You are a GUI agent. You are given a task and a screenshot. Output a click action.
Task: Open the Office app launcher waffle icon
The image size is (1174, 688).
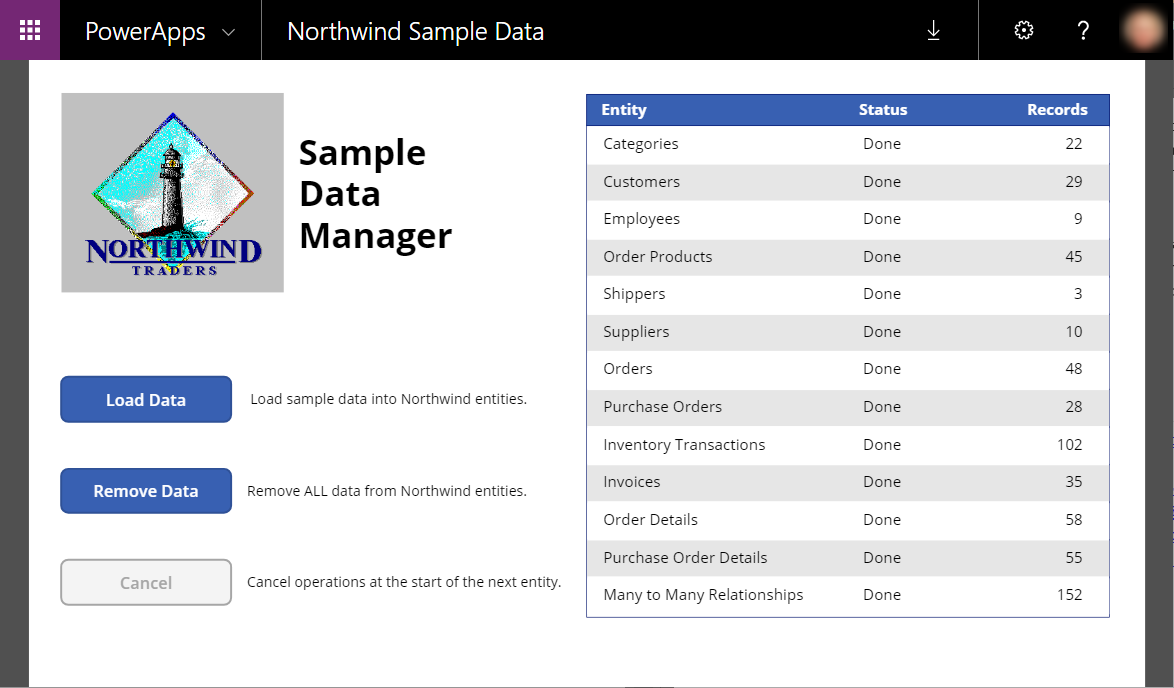(29, 30)
